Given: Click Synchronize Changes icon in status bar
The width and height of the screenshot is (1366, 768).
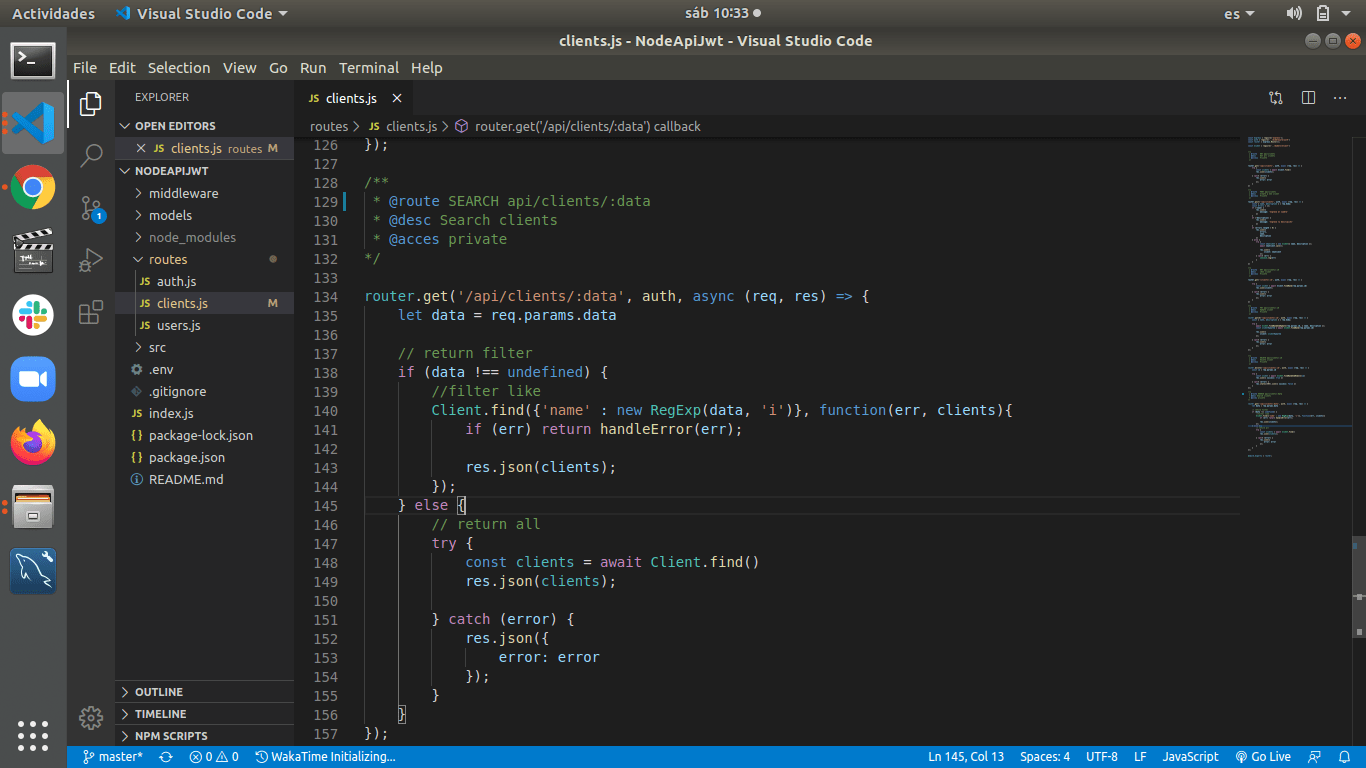Looking at the screenshot, I should click(x=166, y=757).
